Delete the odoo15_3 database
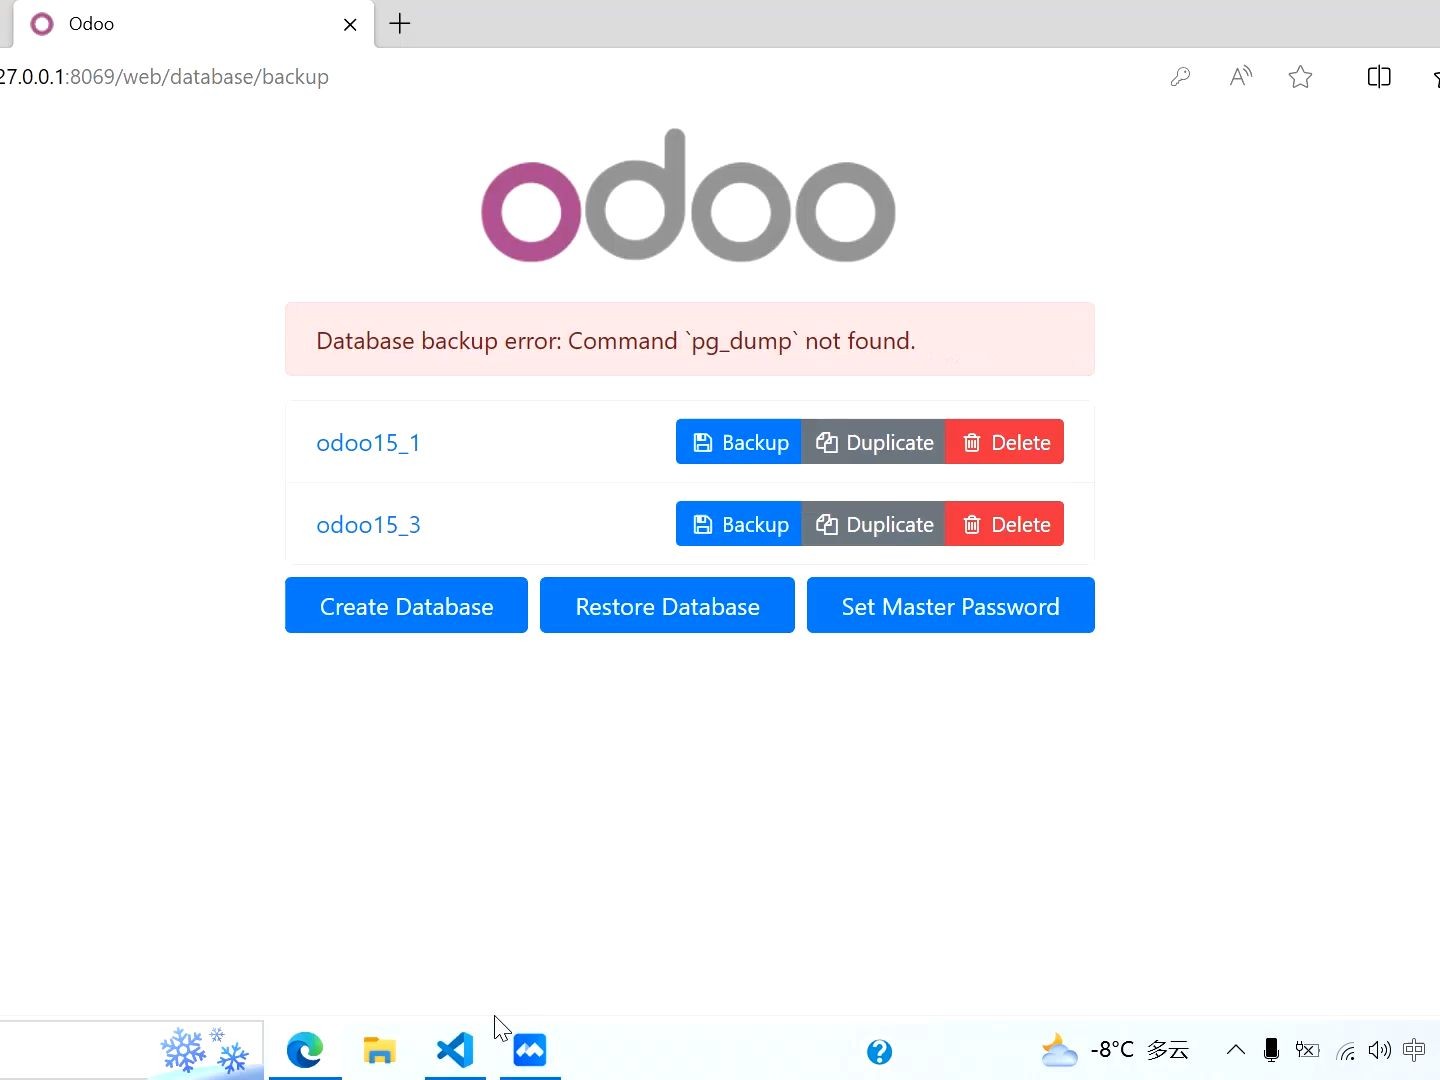The image size is (1440, 1080). coord(1005,524)
